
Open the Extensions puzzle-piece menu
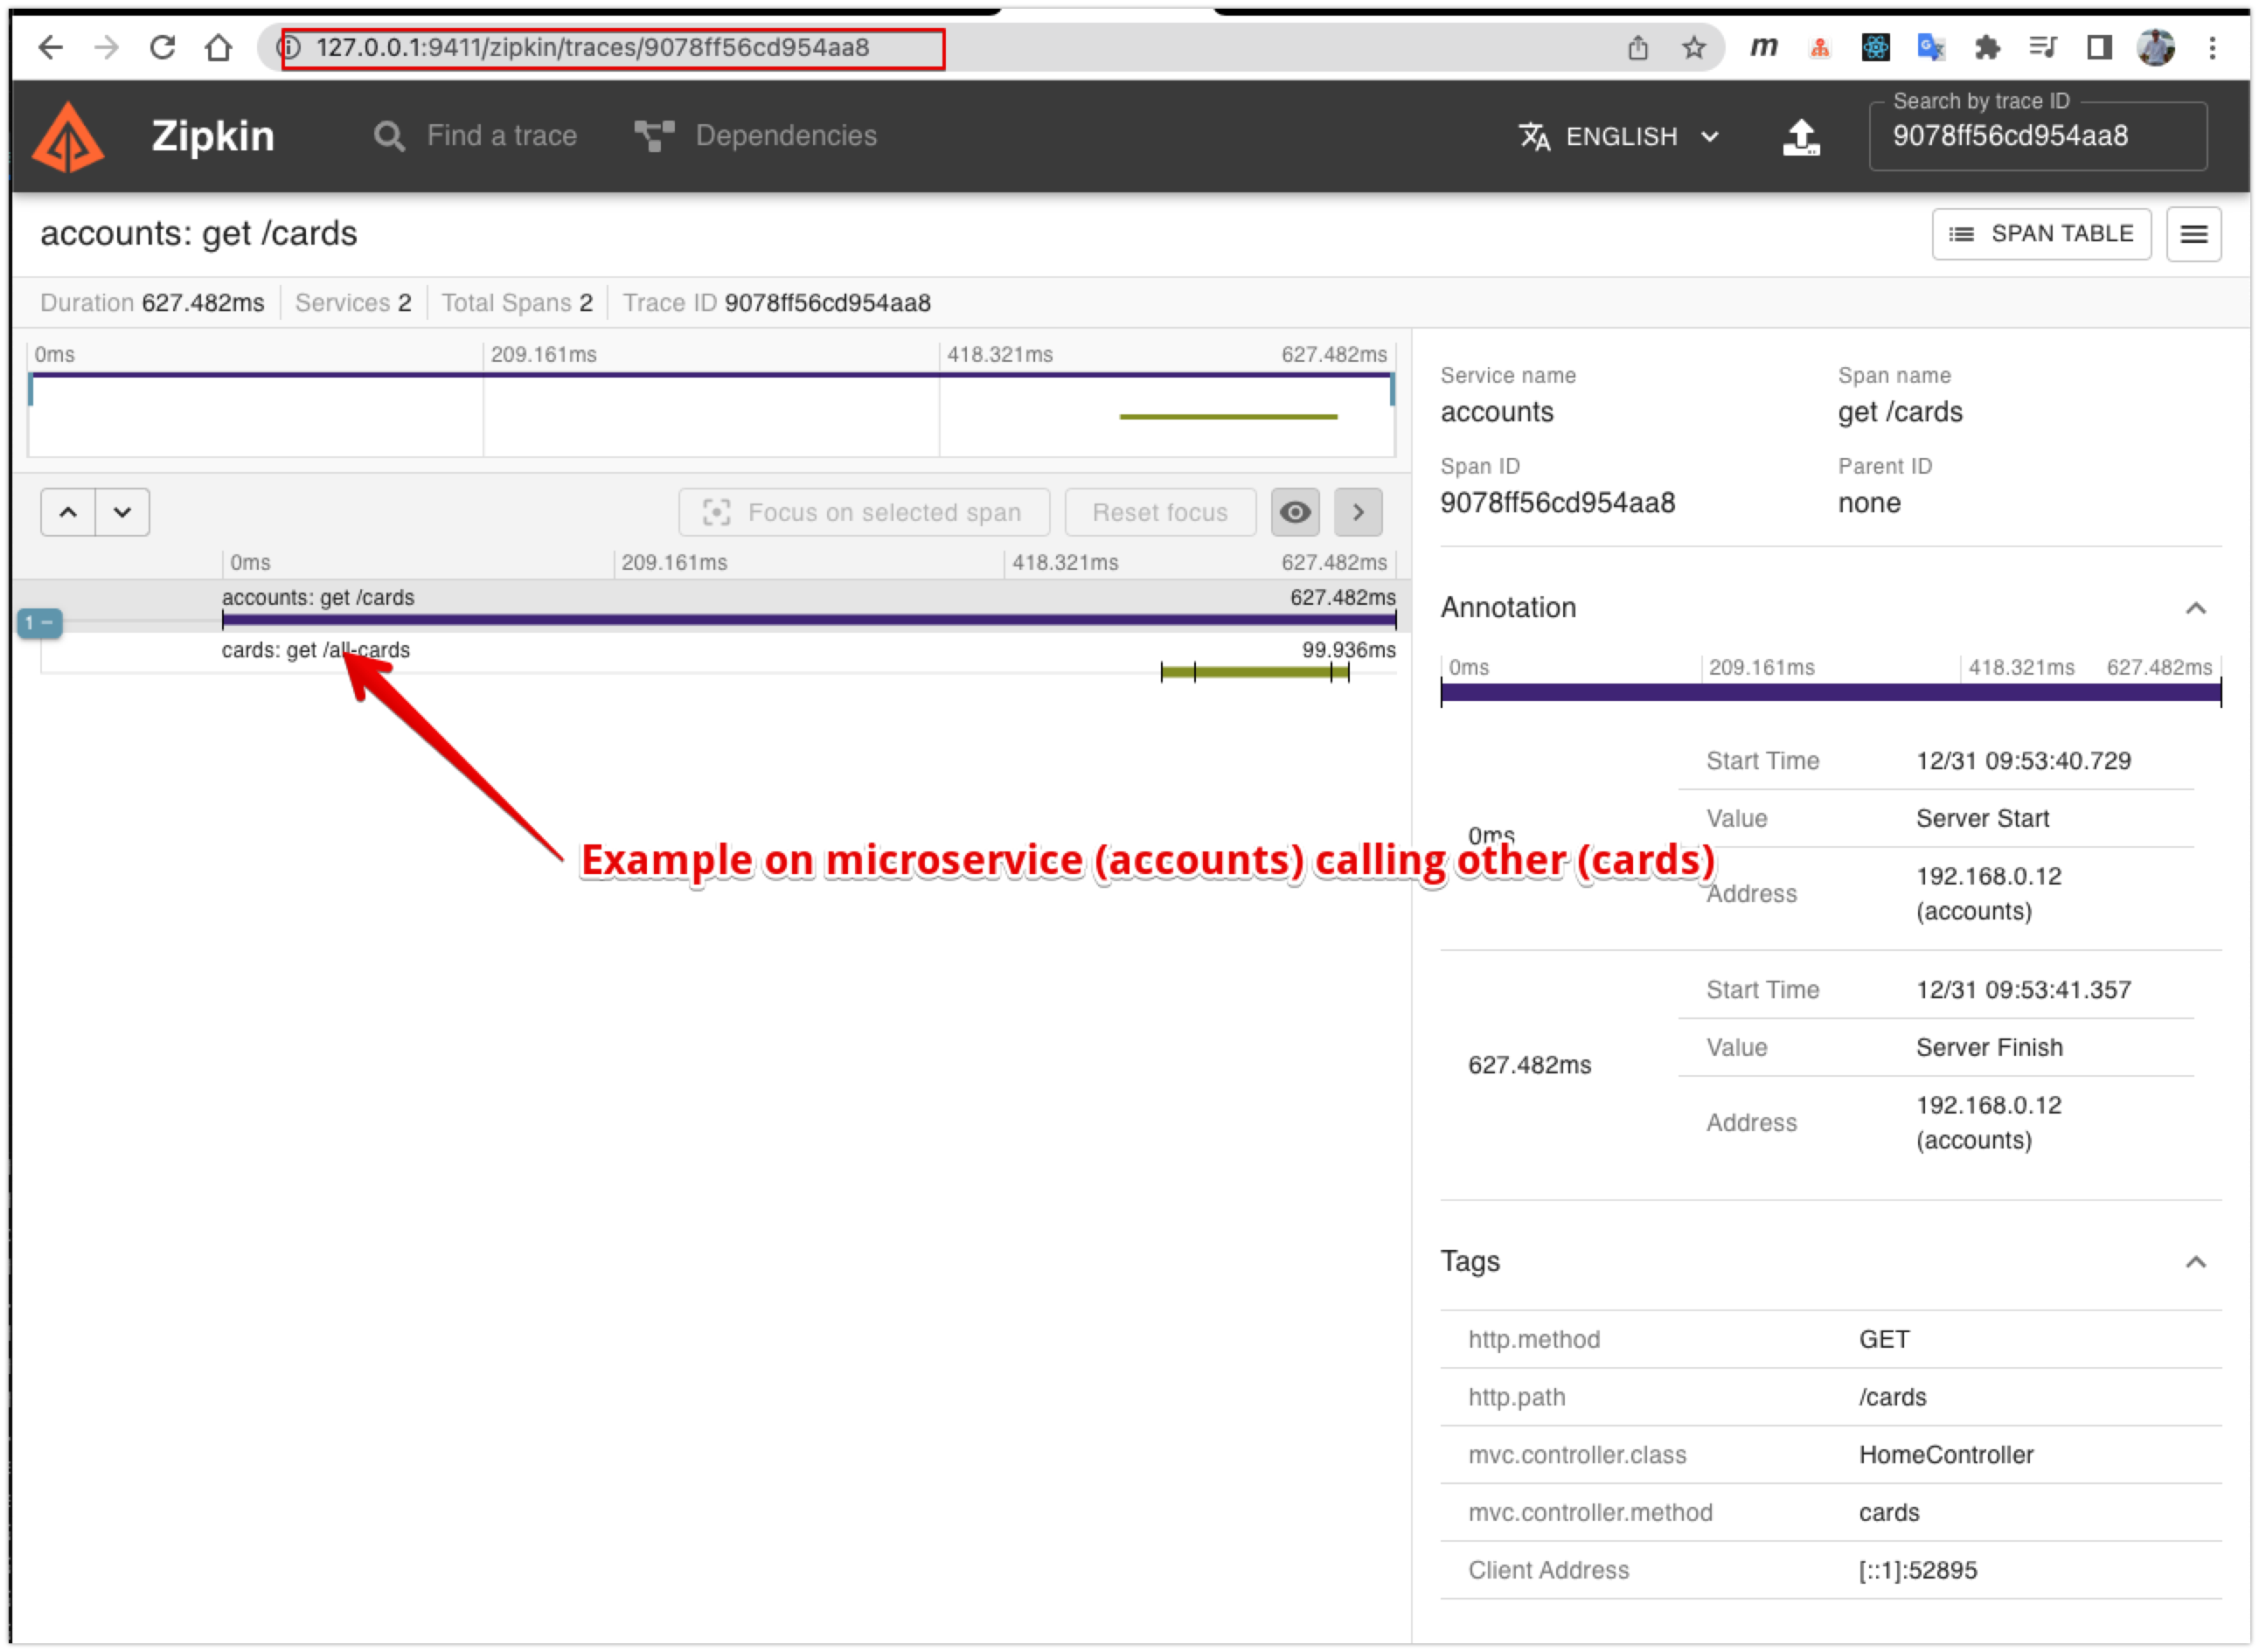pyautogui.click(x=1987, y=47)
